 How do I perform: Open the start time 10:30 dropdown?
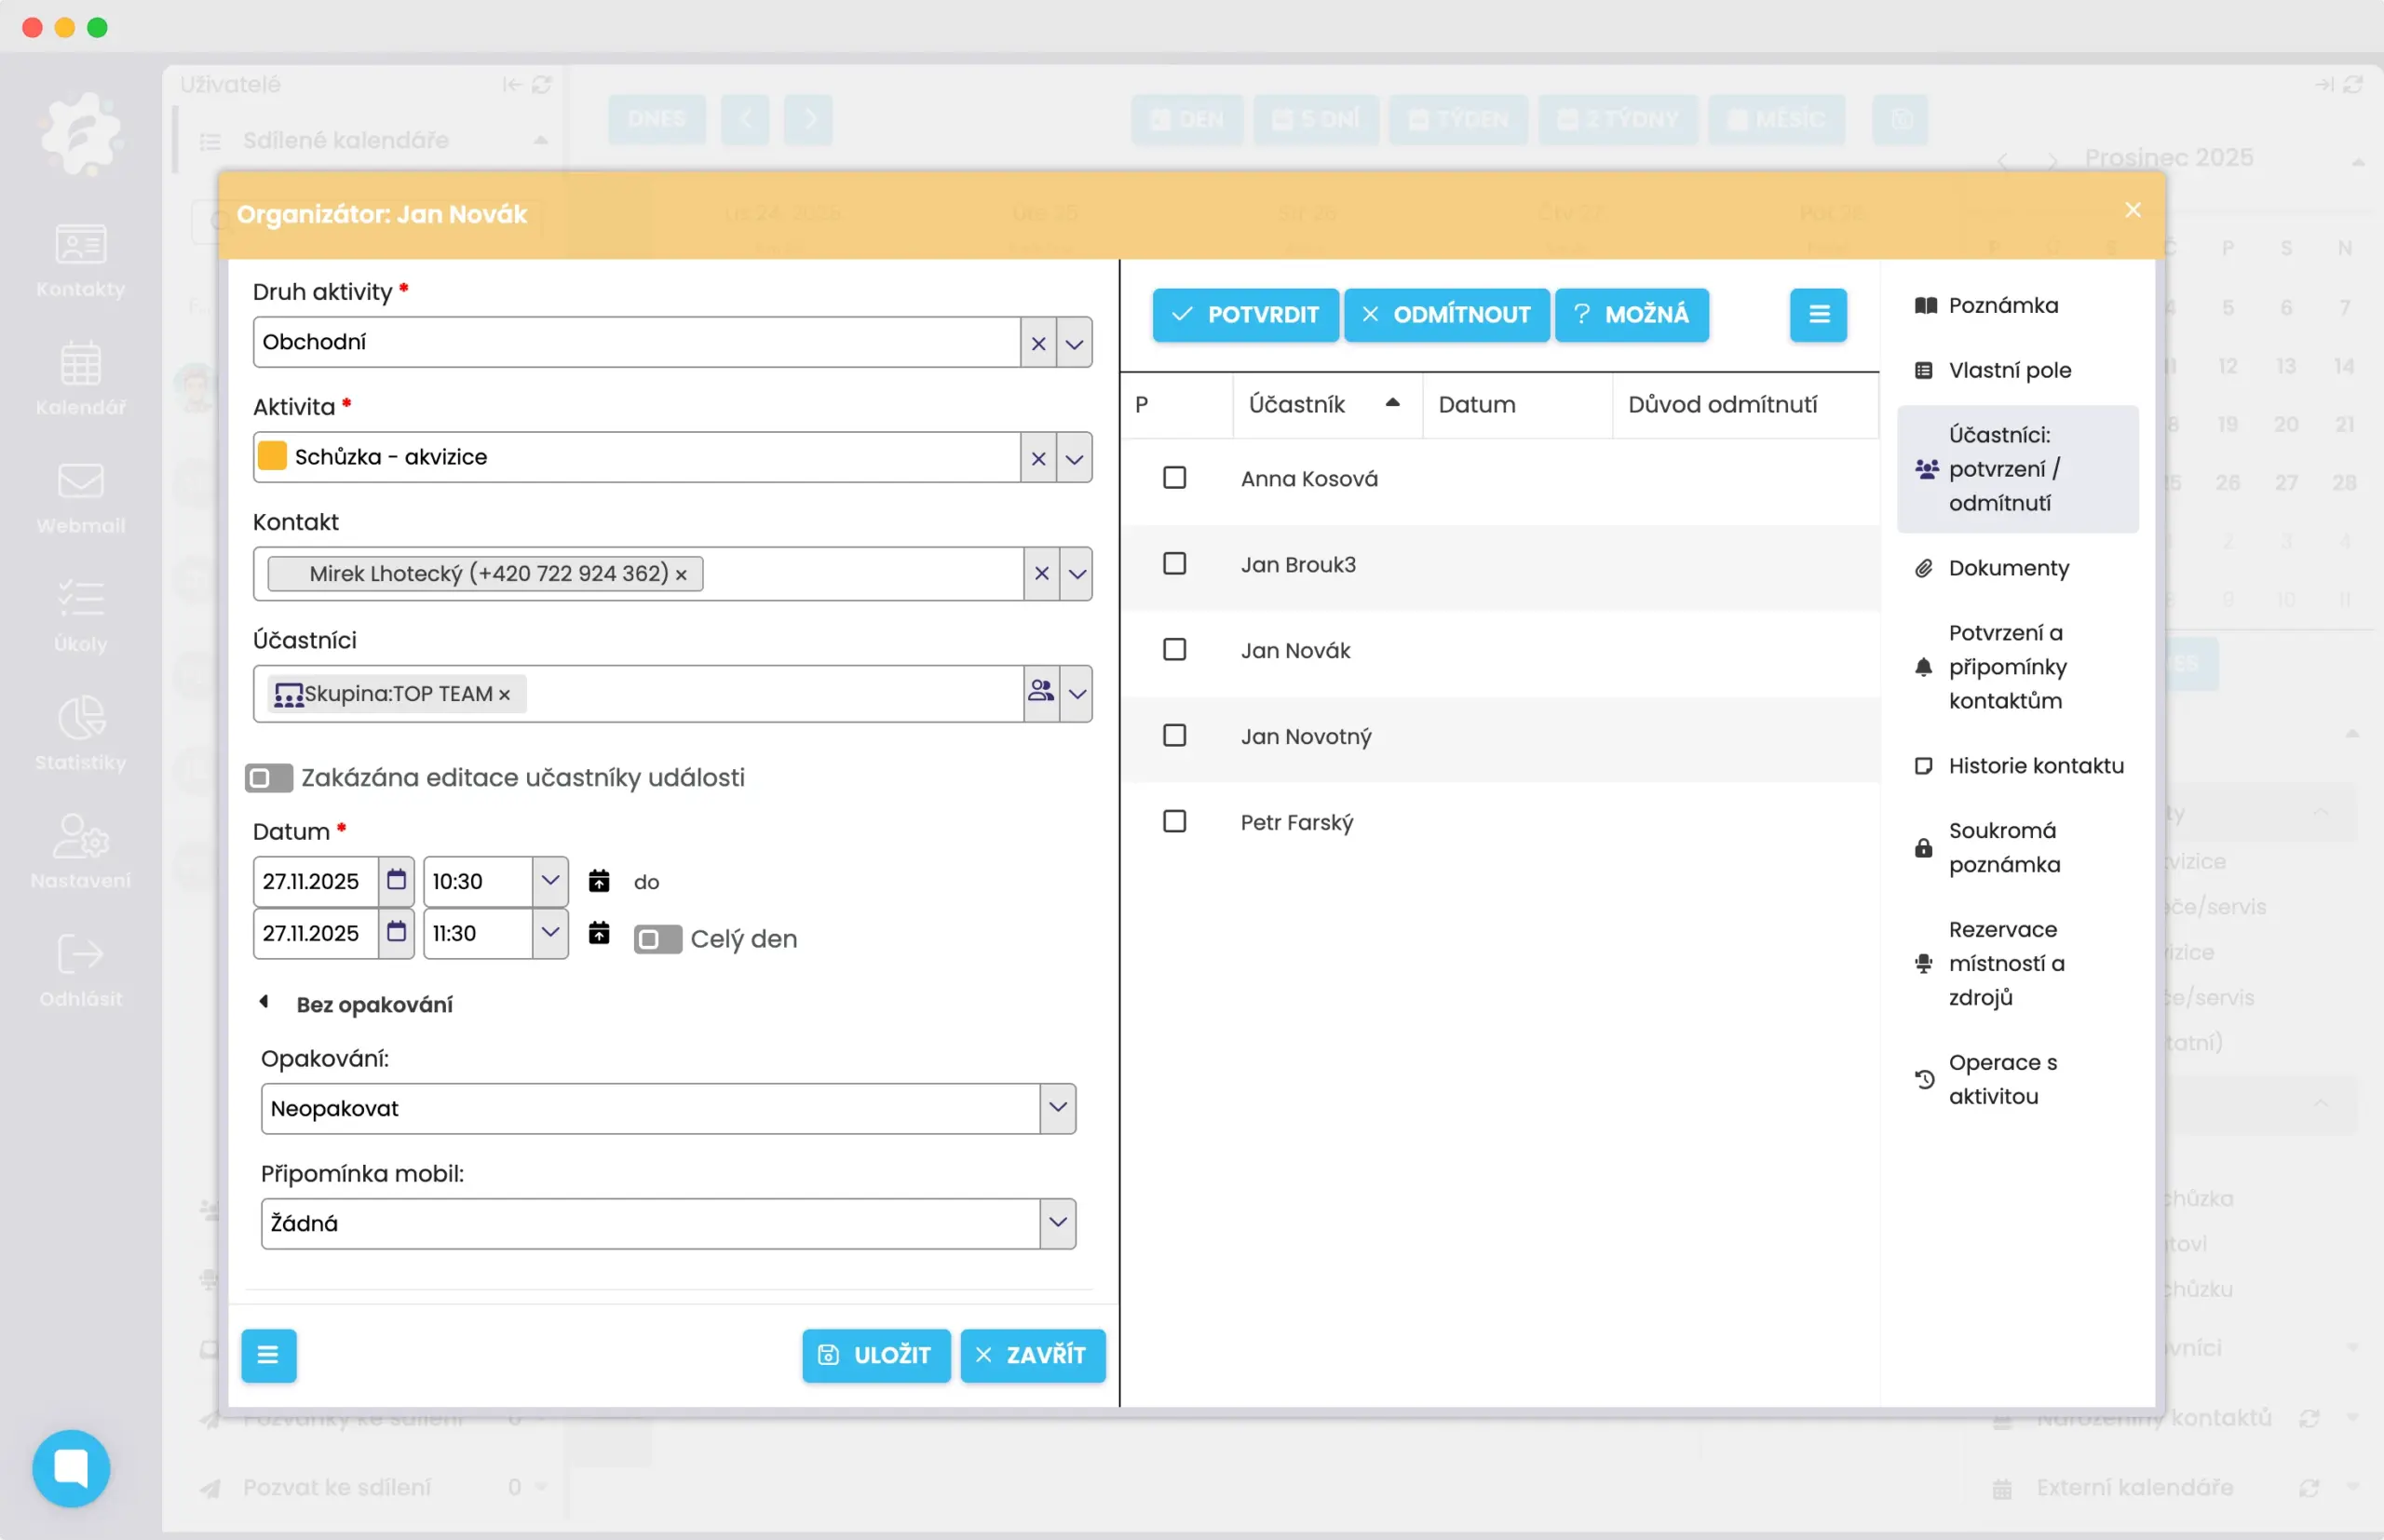pos(550,880)
